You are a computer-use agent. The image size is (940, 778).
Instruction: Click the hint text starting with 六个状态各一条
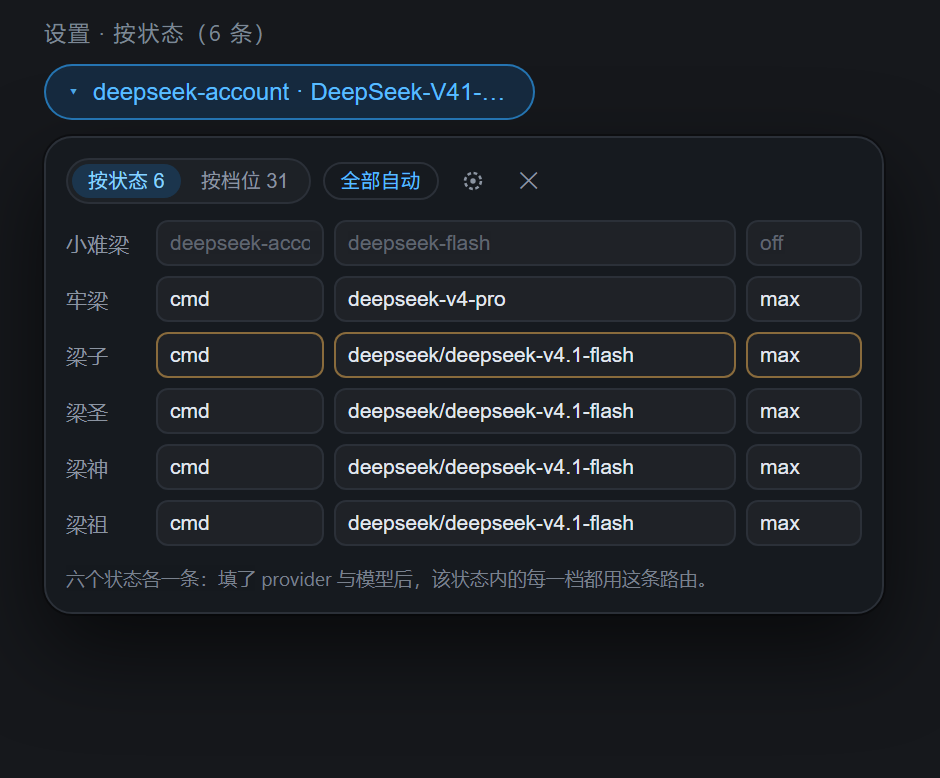point(387,579)
